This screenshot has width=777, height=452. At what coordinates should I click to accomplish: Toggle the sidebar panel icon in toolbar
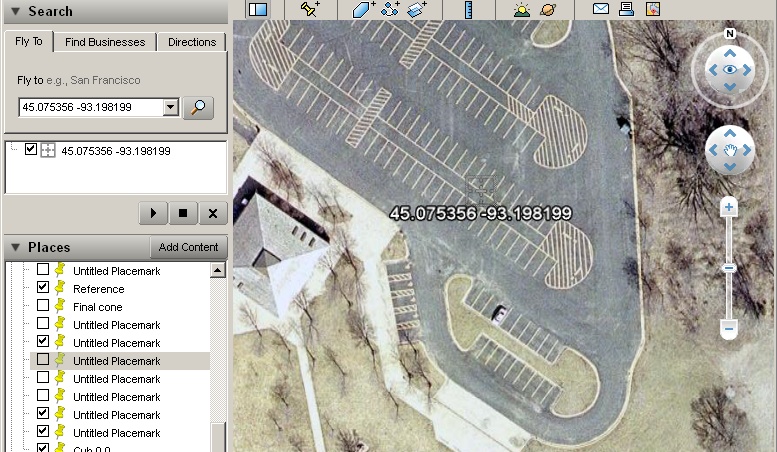coord(258,9)
